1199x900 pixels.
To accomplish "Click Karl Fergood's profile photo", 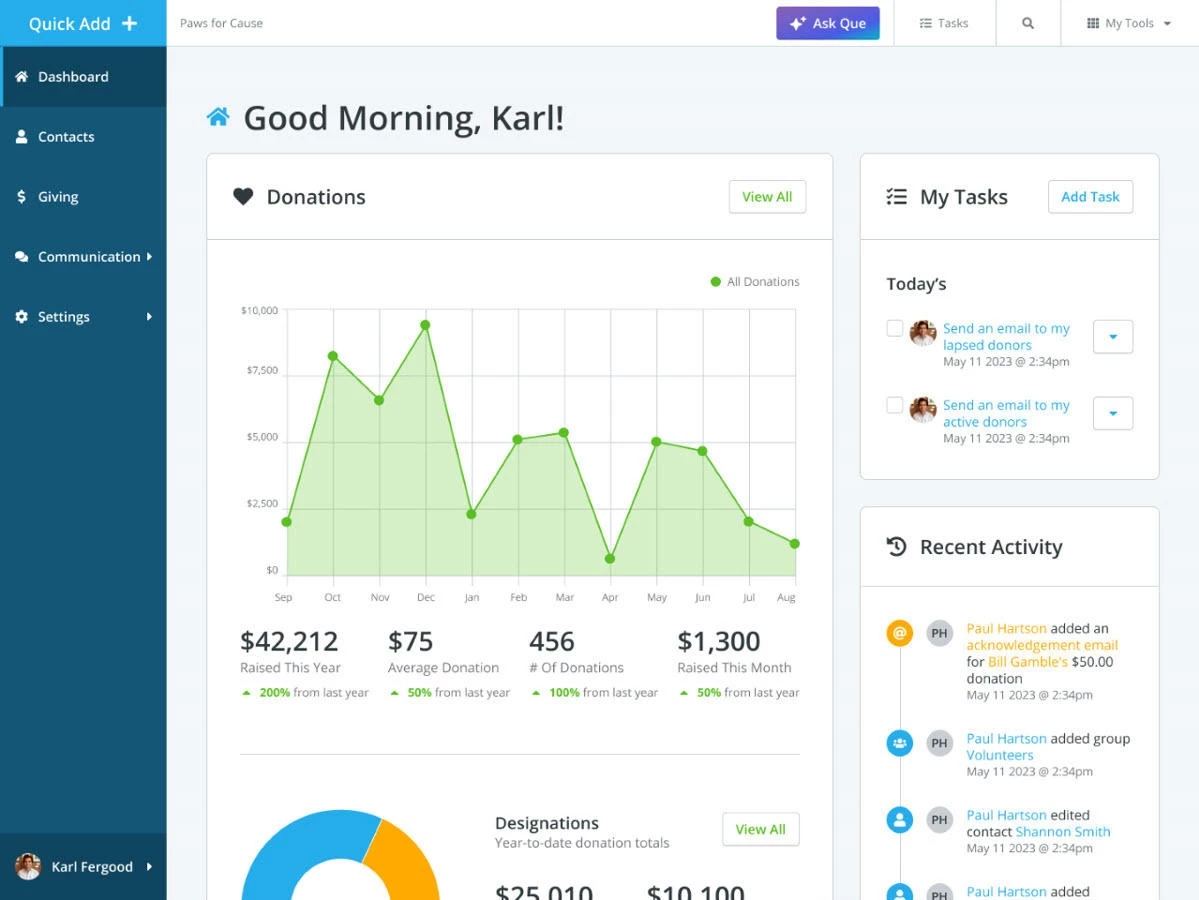I will click(x=28, y=866).
